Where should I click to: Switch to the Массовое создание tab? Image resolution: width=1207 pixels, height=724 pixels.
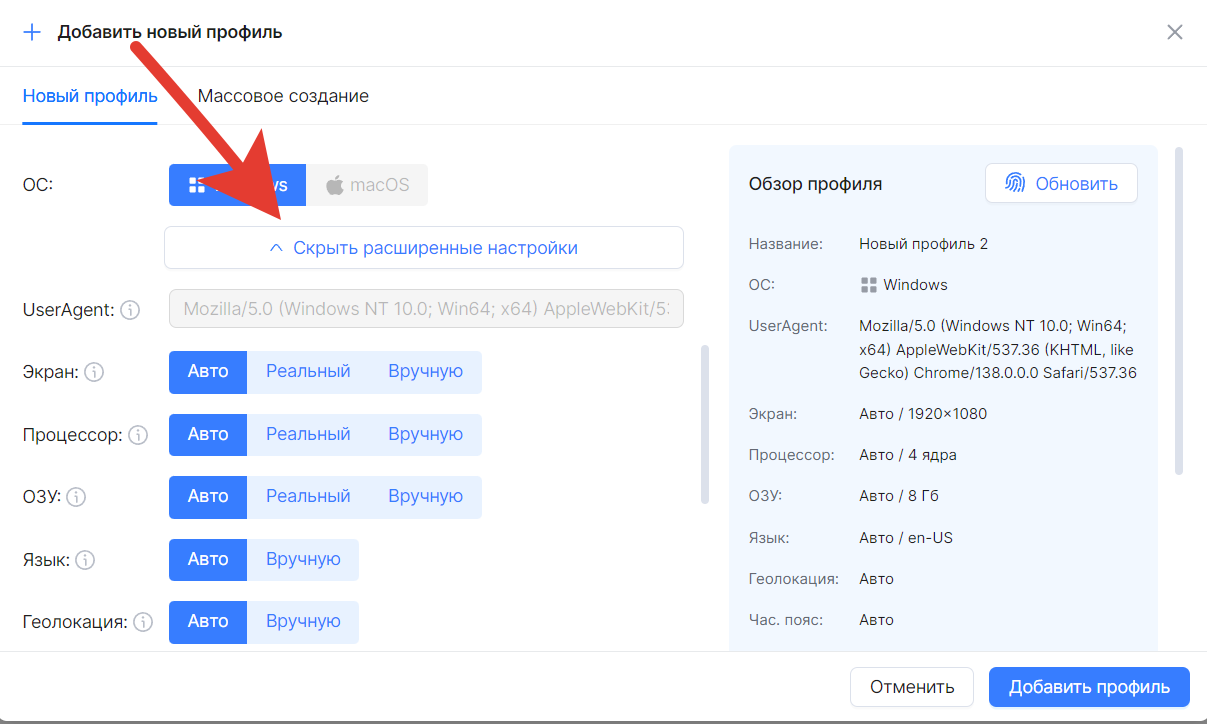[284, 95]
